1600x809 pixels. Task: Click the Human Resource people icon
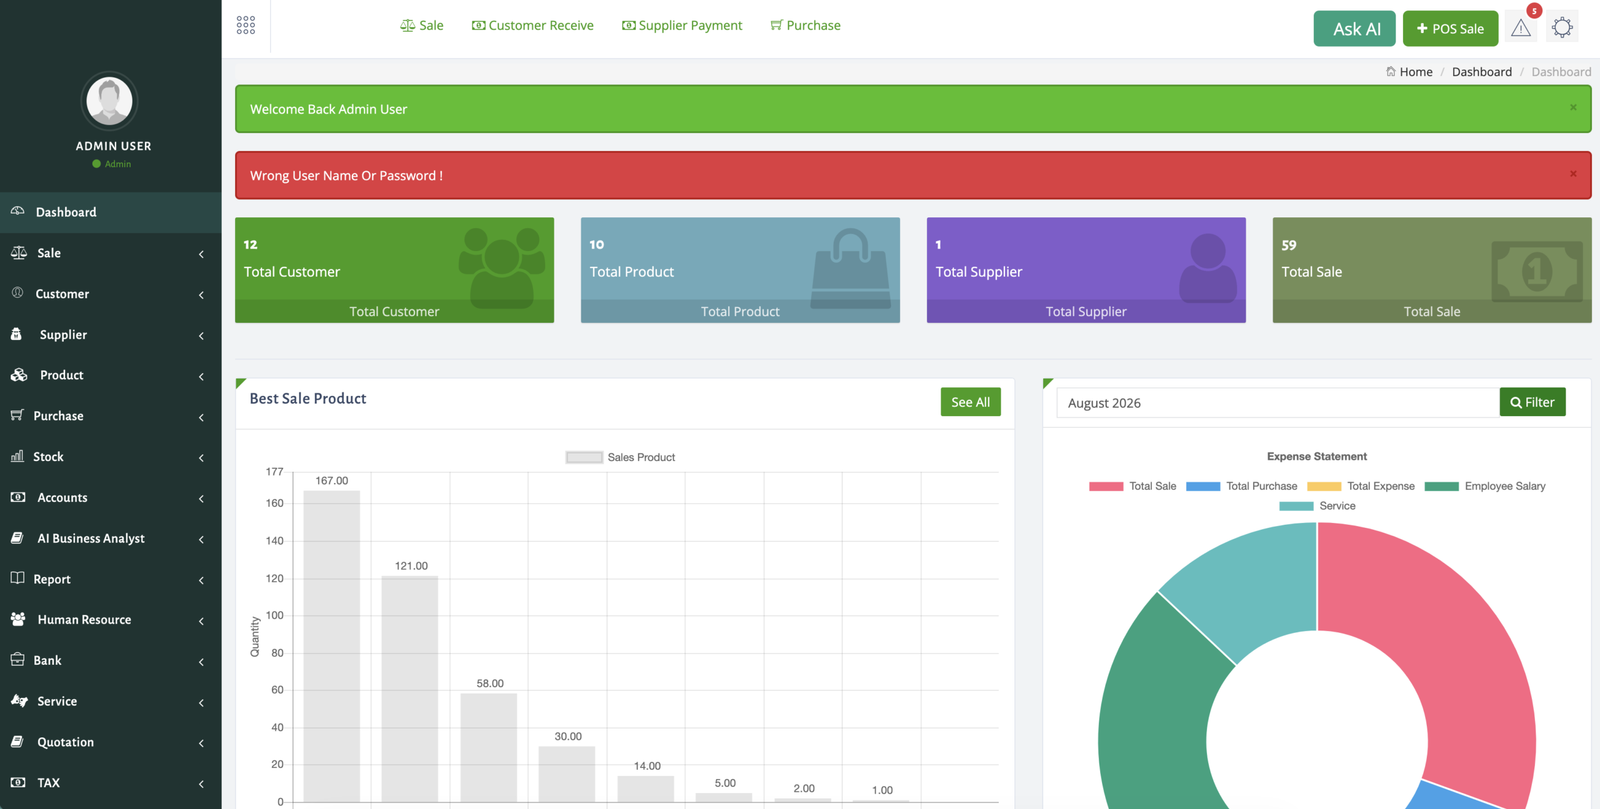coord(18,619)
